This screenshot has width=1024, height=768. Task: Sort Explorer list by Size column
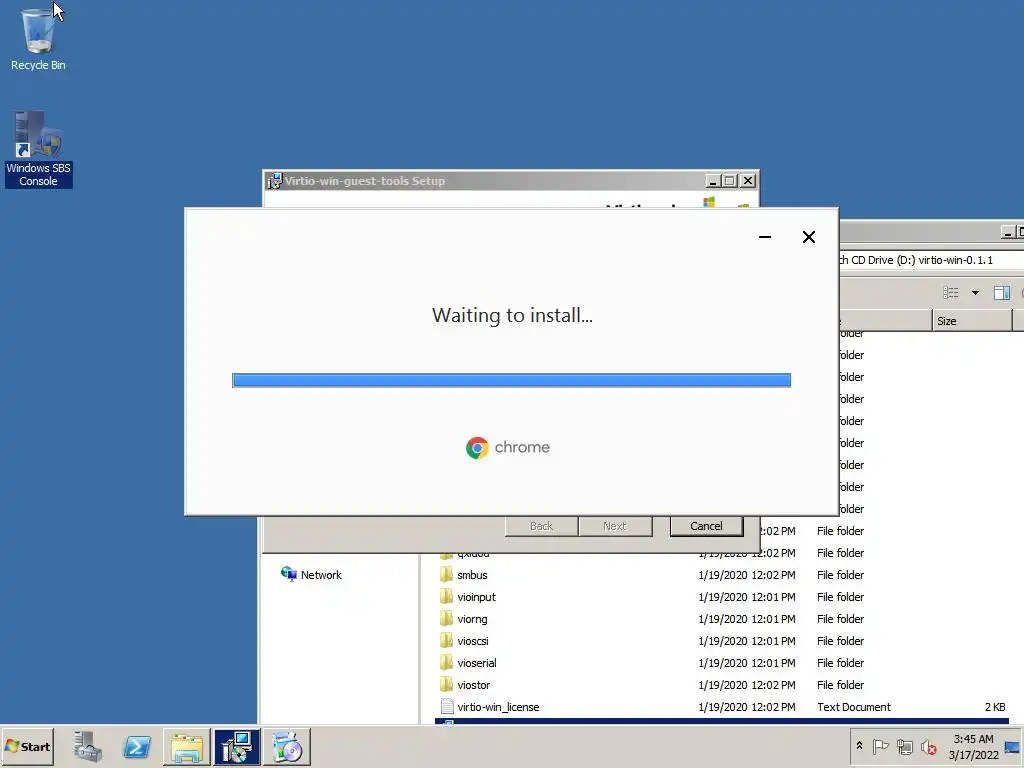(x=972, y=321)
